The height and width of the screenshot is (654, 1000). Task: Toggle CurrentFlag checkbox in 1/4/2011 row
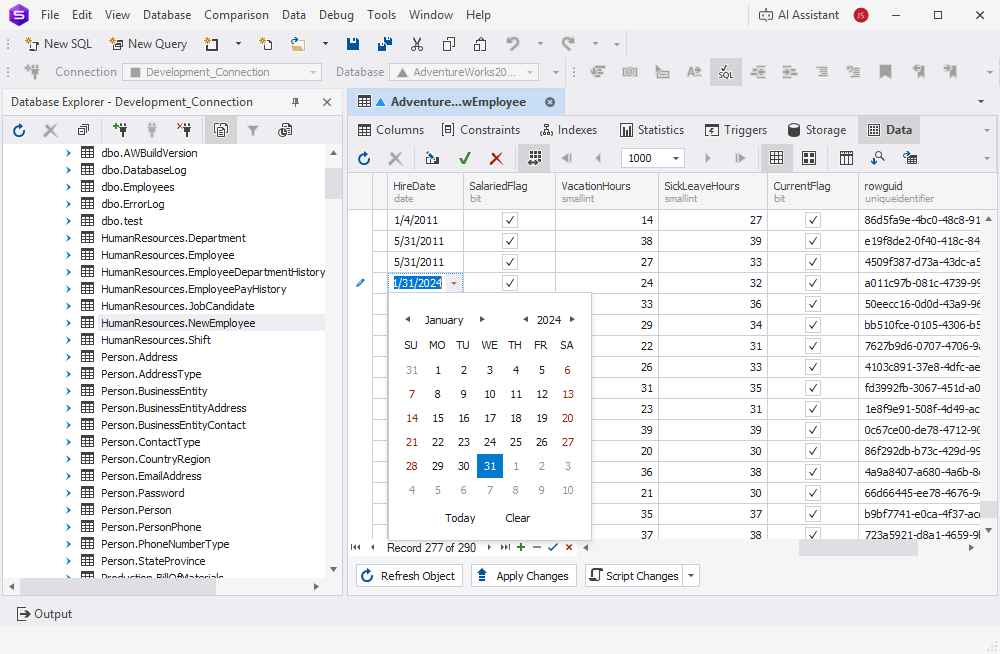tap(812, 220)
